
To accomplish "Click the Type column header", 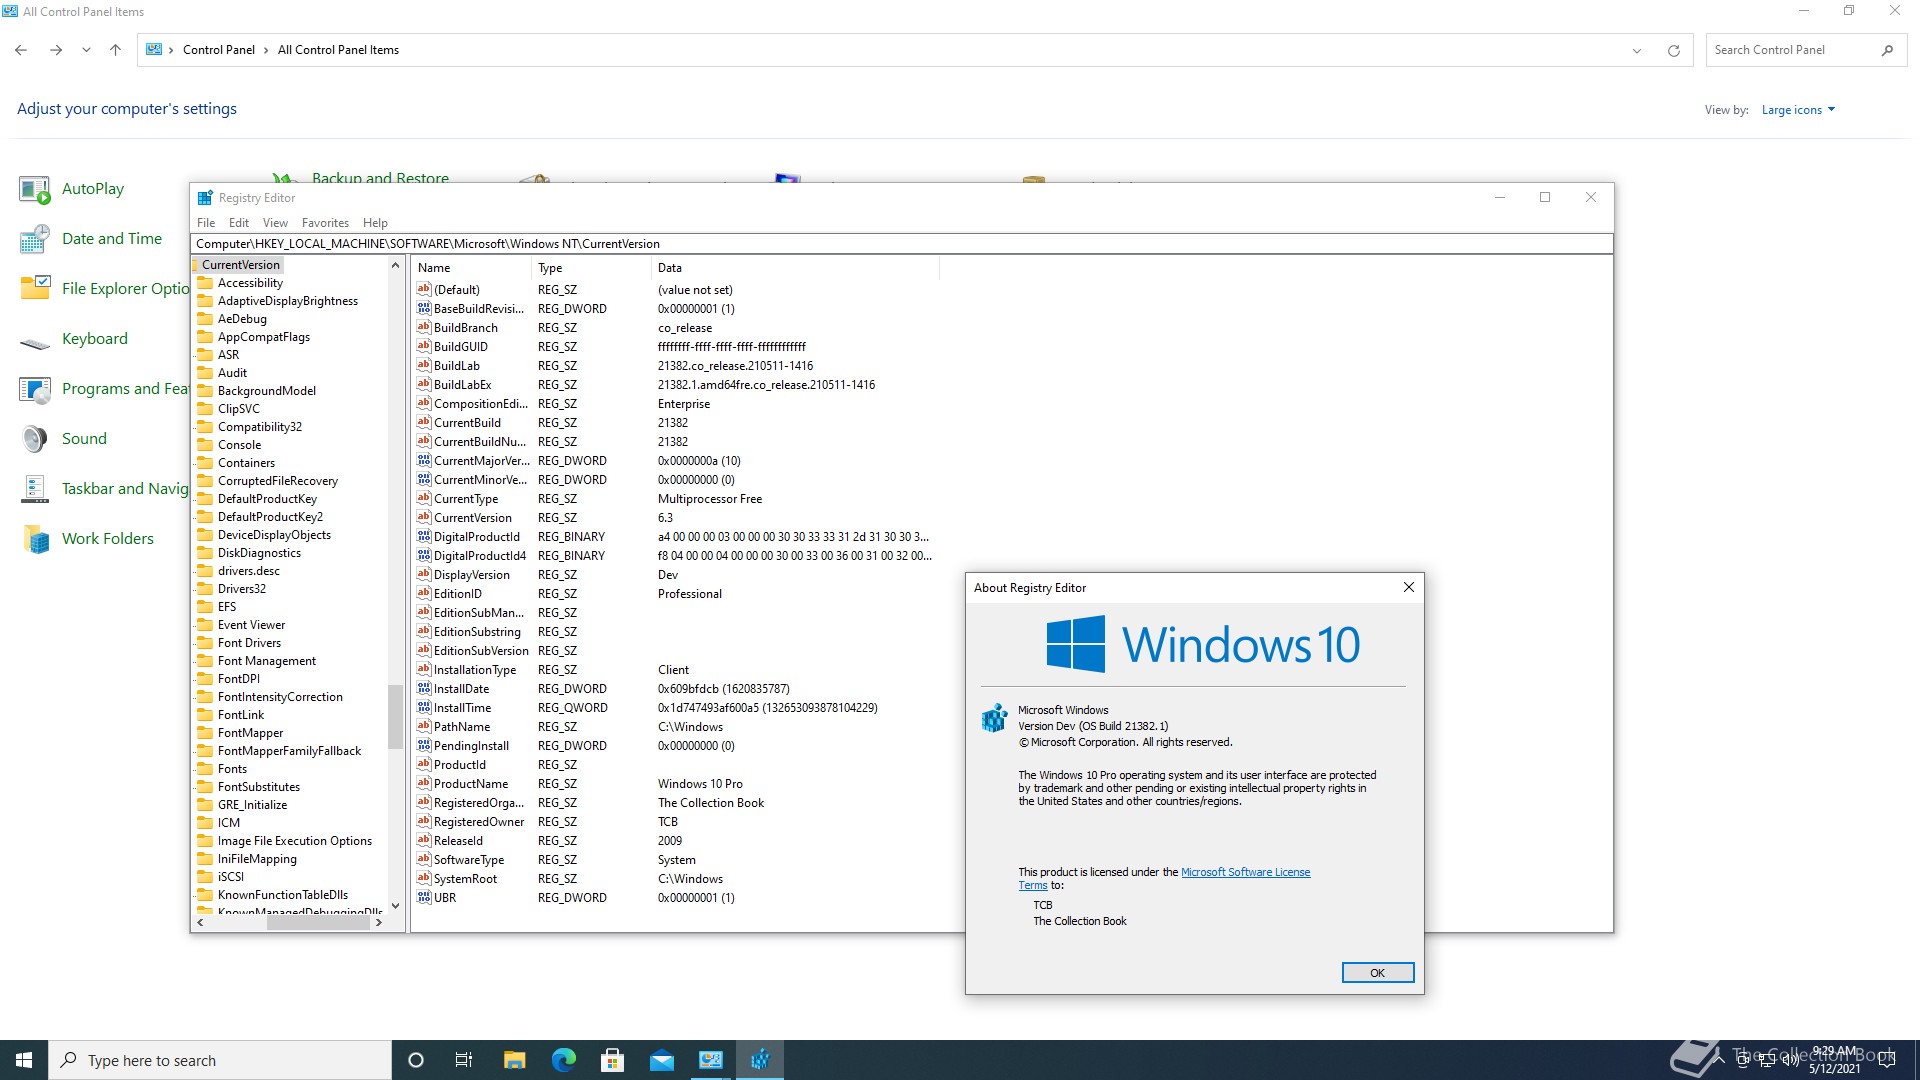I will tap(591, 268).
